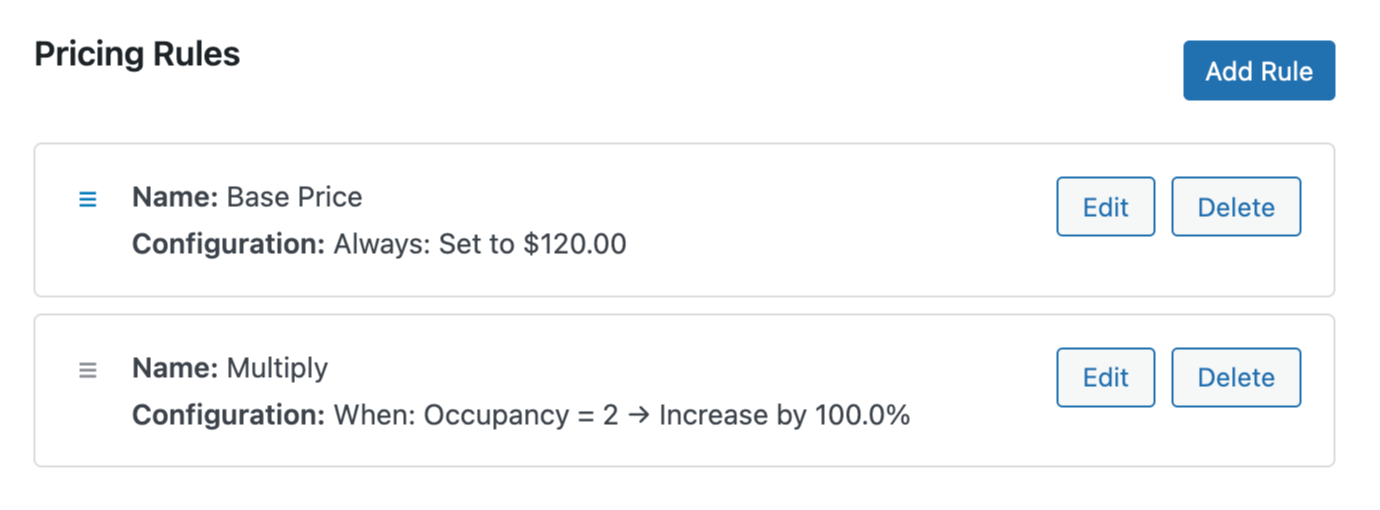Click the Configuration label in Multiply row
The width and height of the screenshot is (1380, 510).
click(228, 415)
